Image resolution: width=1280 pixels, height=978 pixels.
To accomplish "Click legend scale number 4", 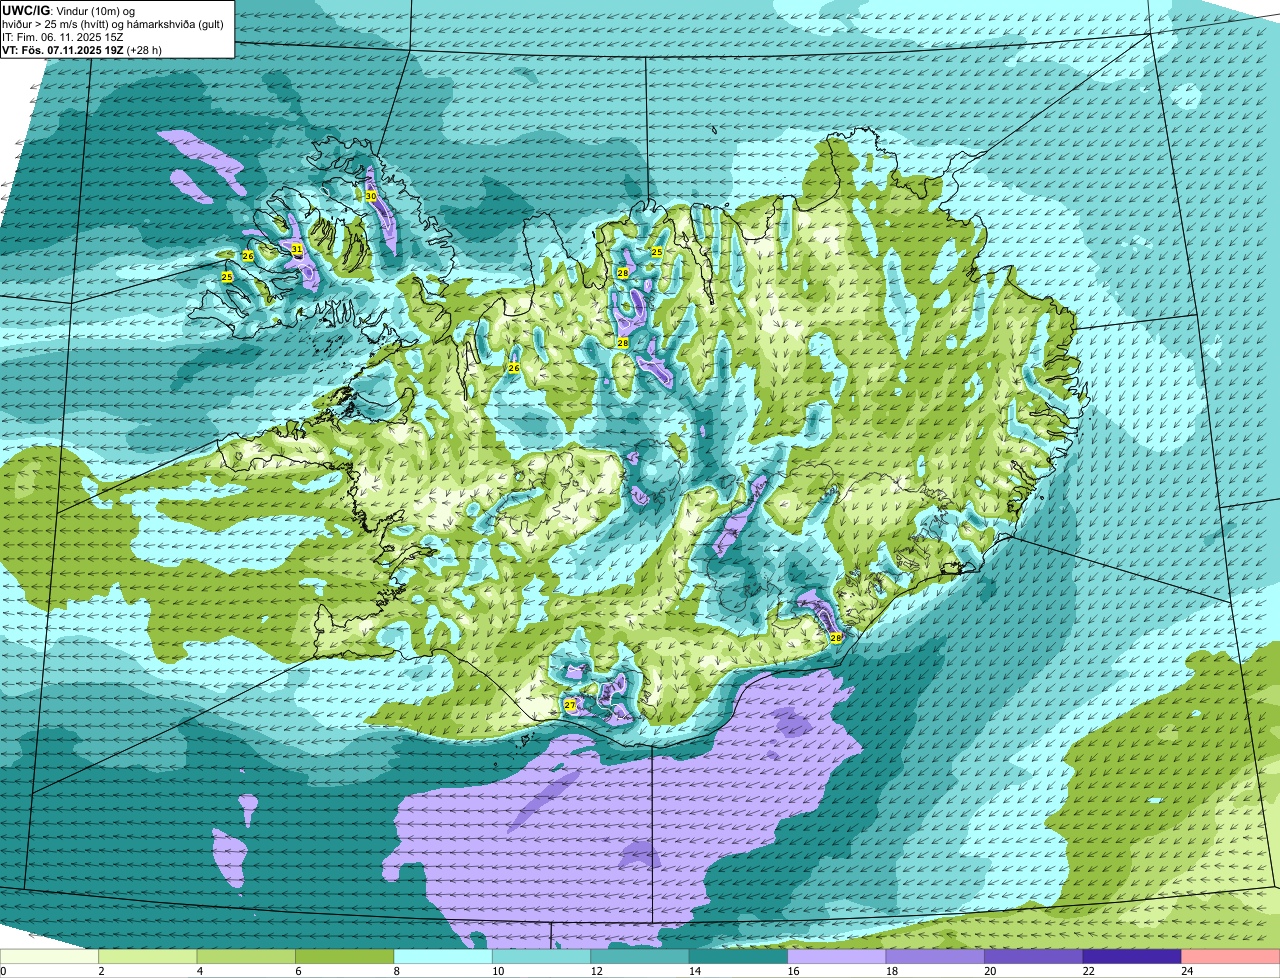I will pyautogui.click(x=198, y=970).
